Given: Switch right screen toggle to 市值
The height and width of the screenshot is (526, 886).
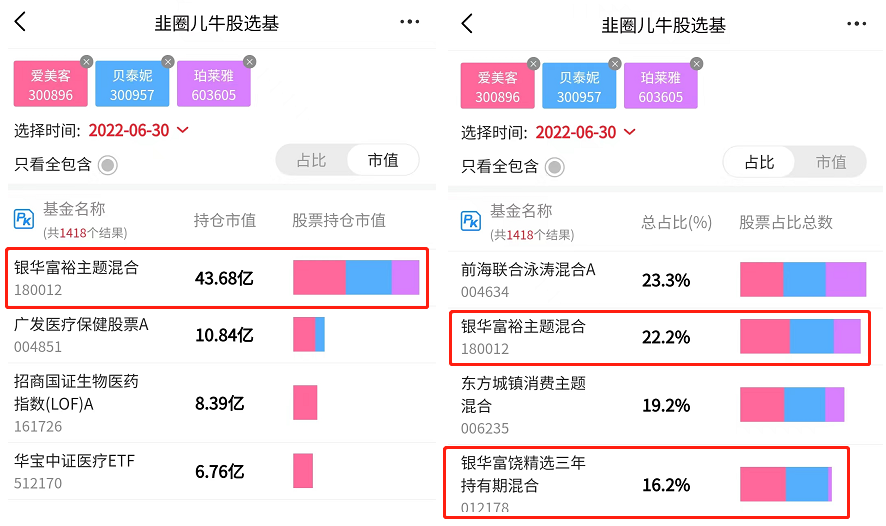Looking at the screenshot, I should (x=831, y=163).
